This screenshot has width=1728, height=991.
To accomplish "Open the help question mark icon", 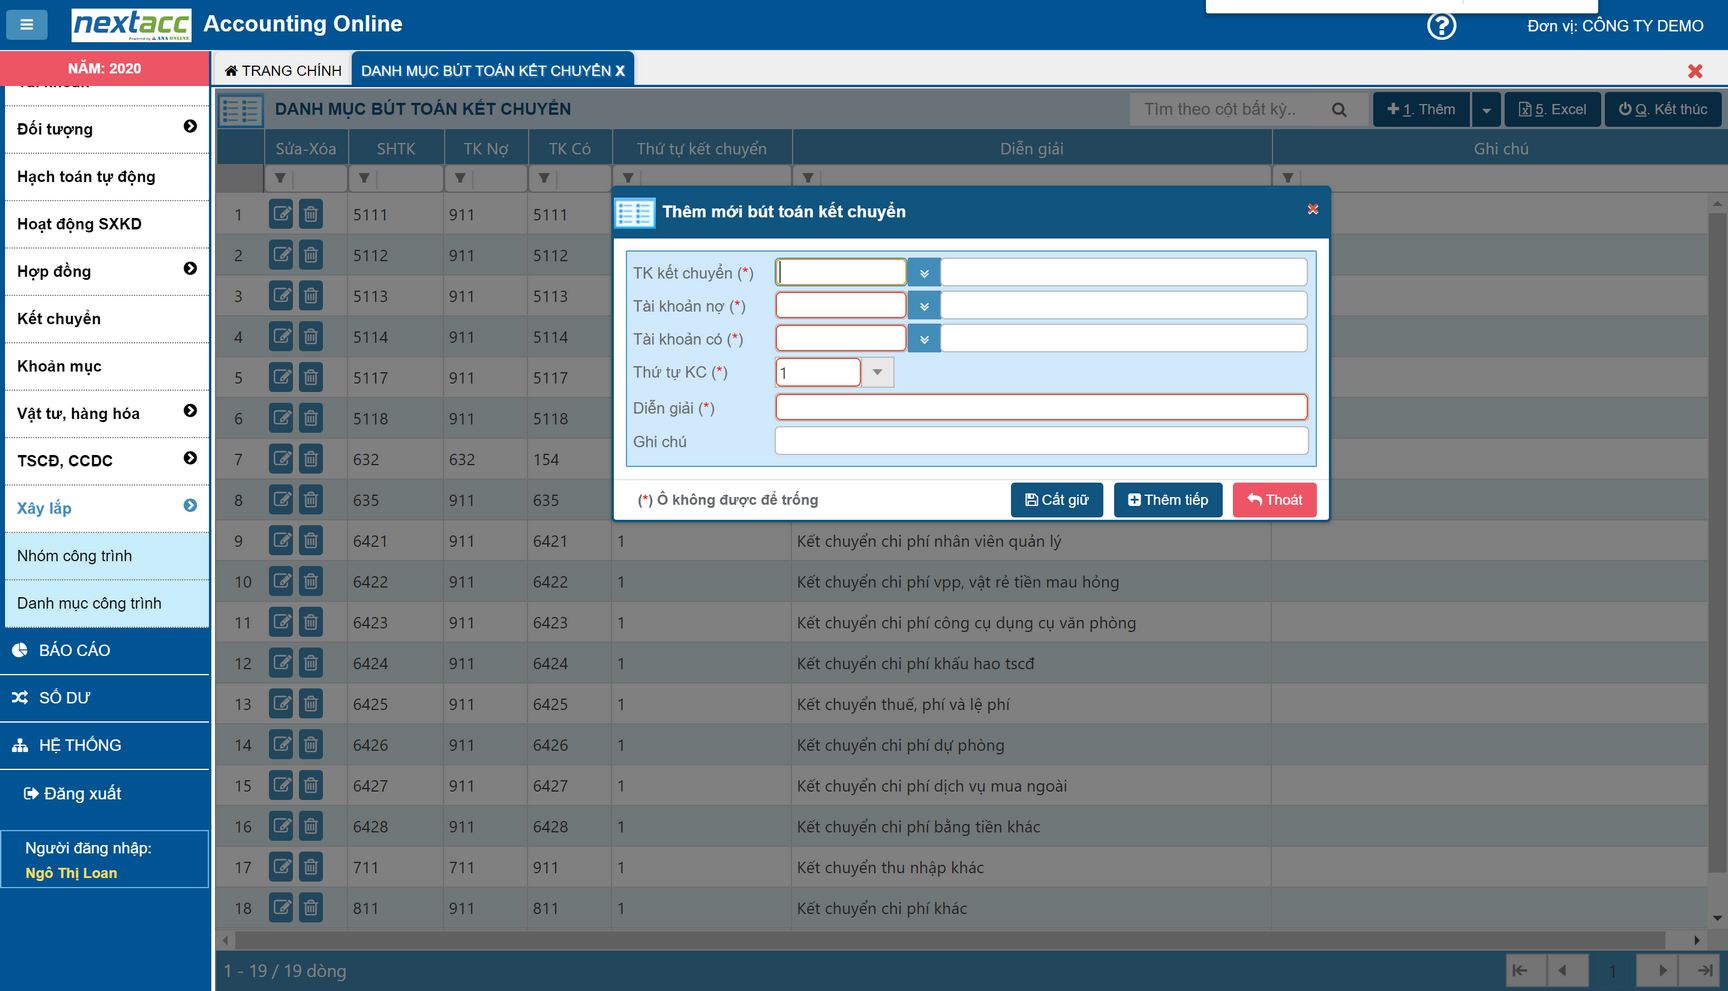I will [x=1441, y=26].
